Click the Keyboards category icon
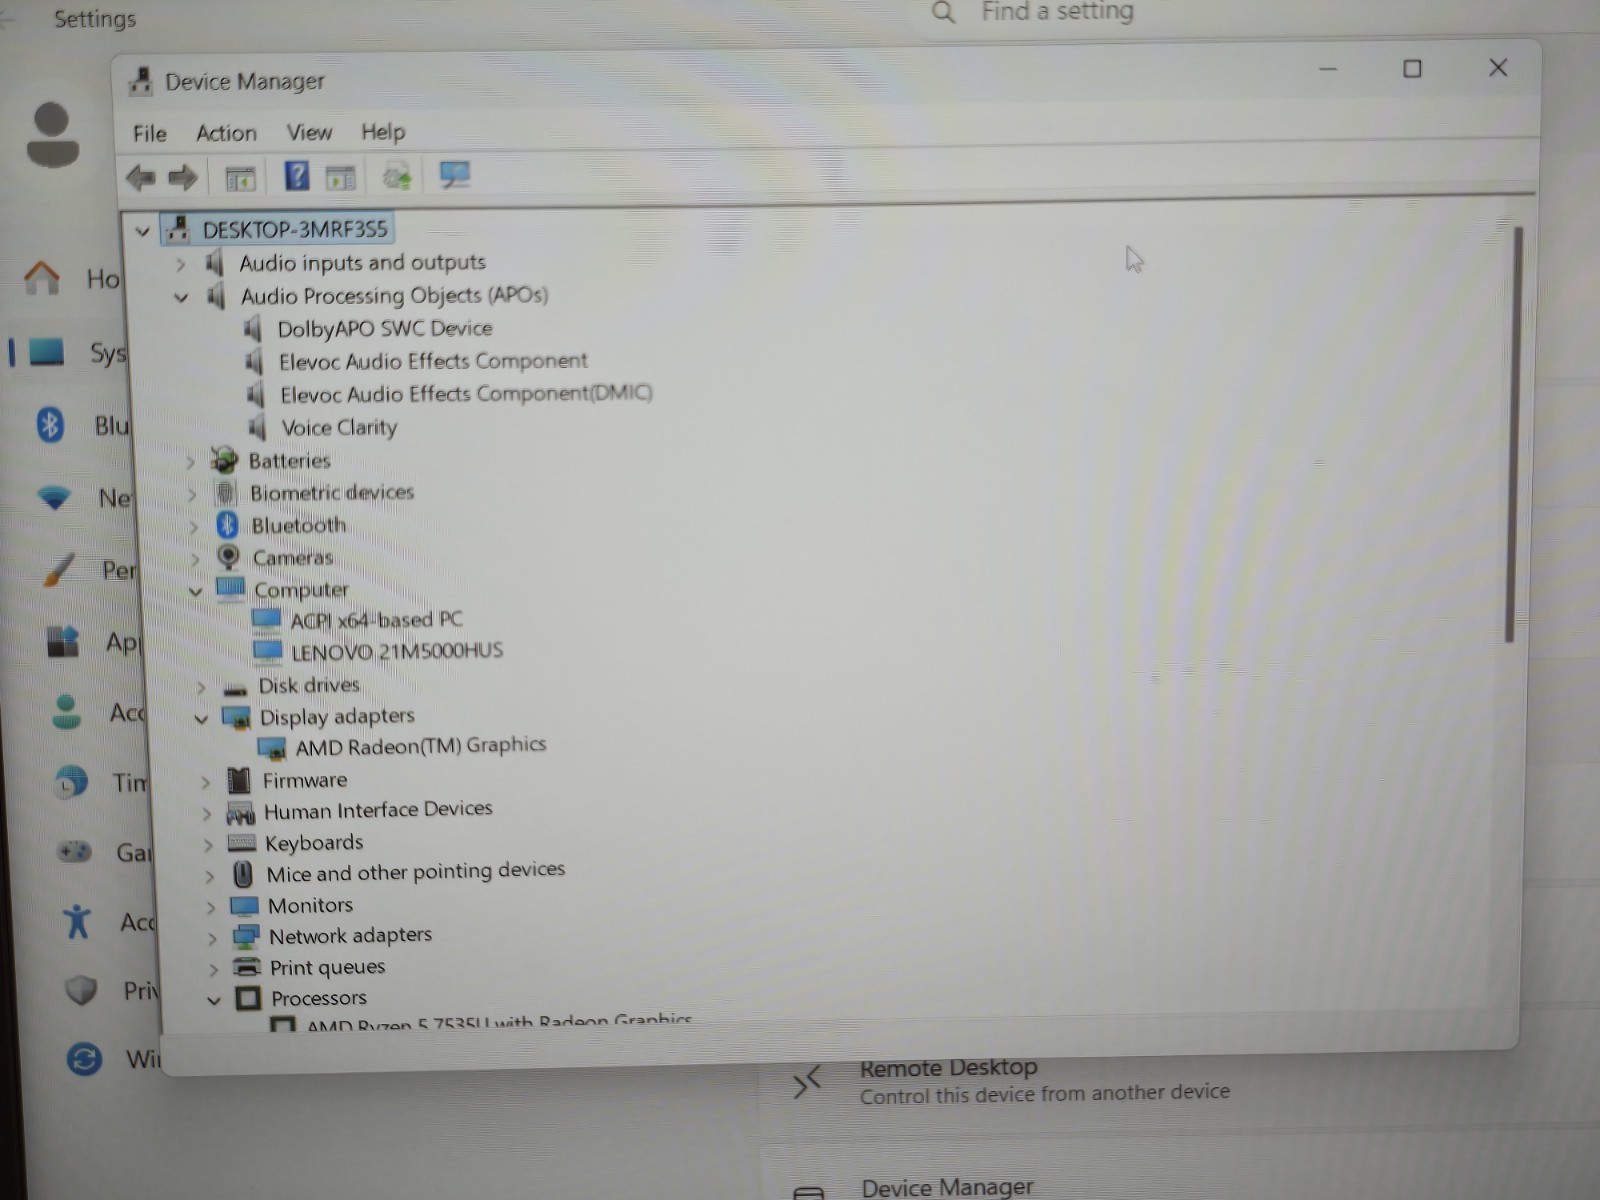1600x1200 pixels. (241, 843)
